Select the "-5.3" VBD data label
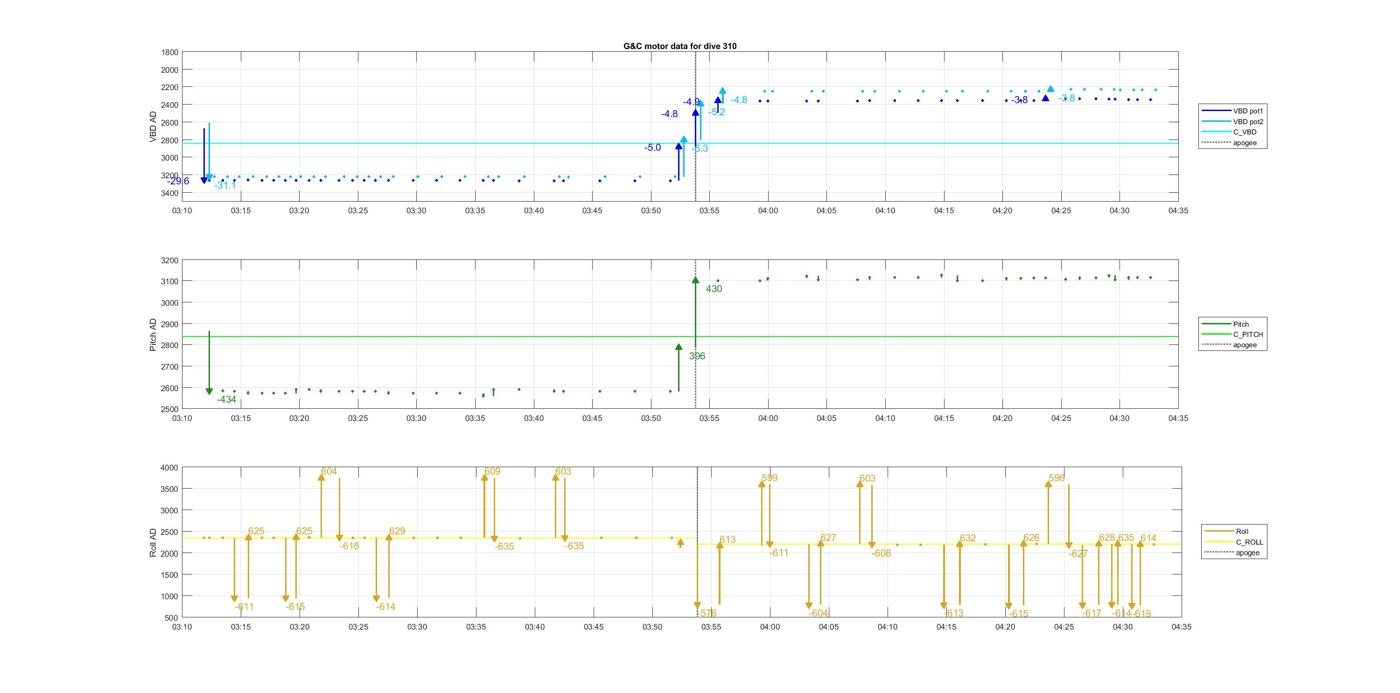1400x693 pixels. point(699,149)
